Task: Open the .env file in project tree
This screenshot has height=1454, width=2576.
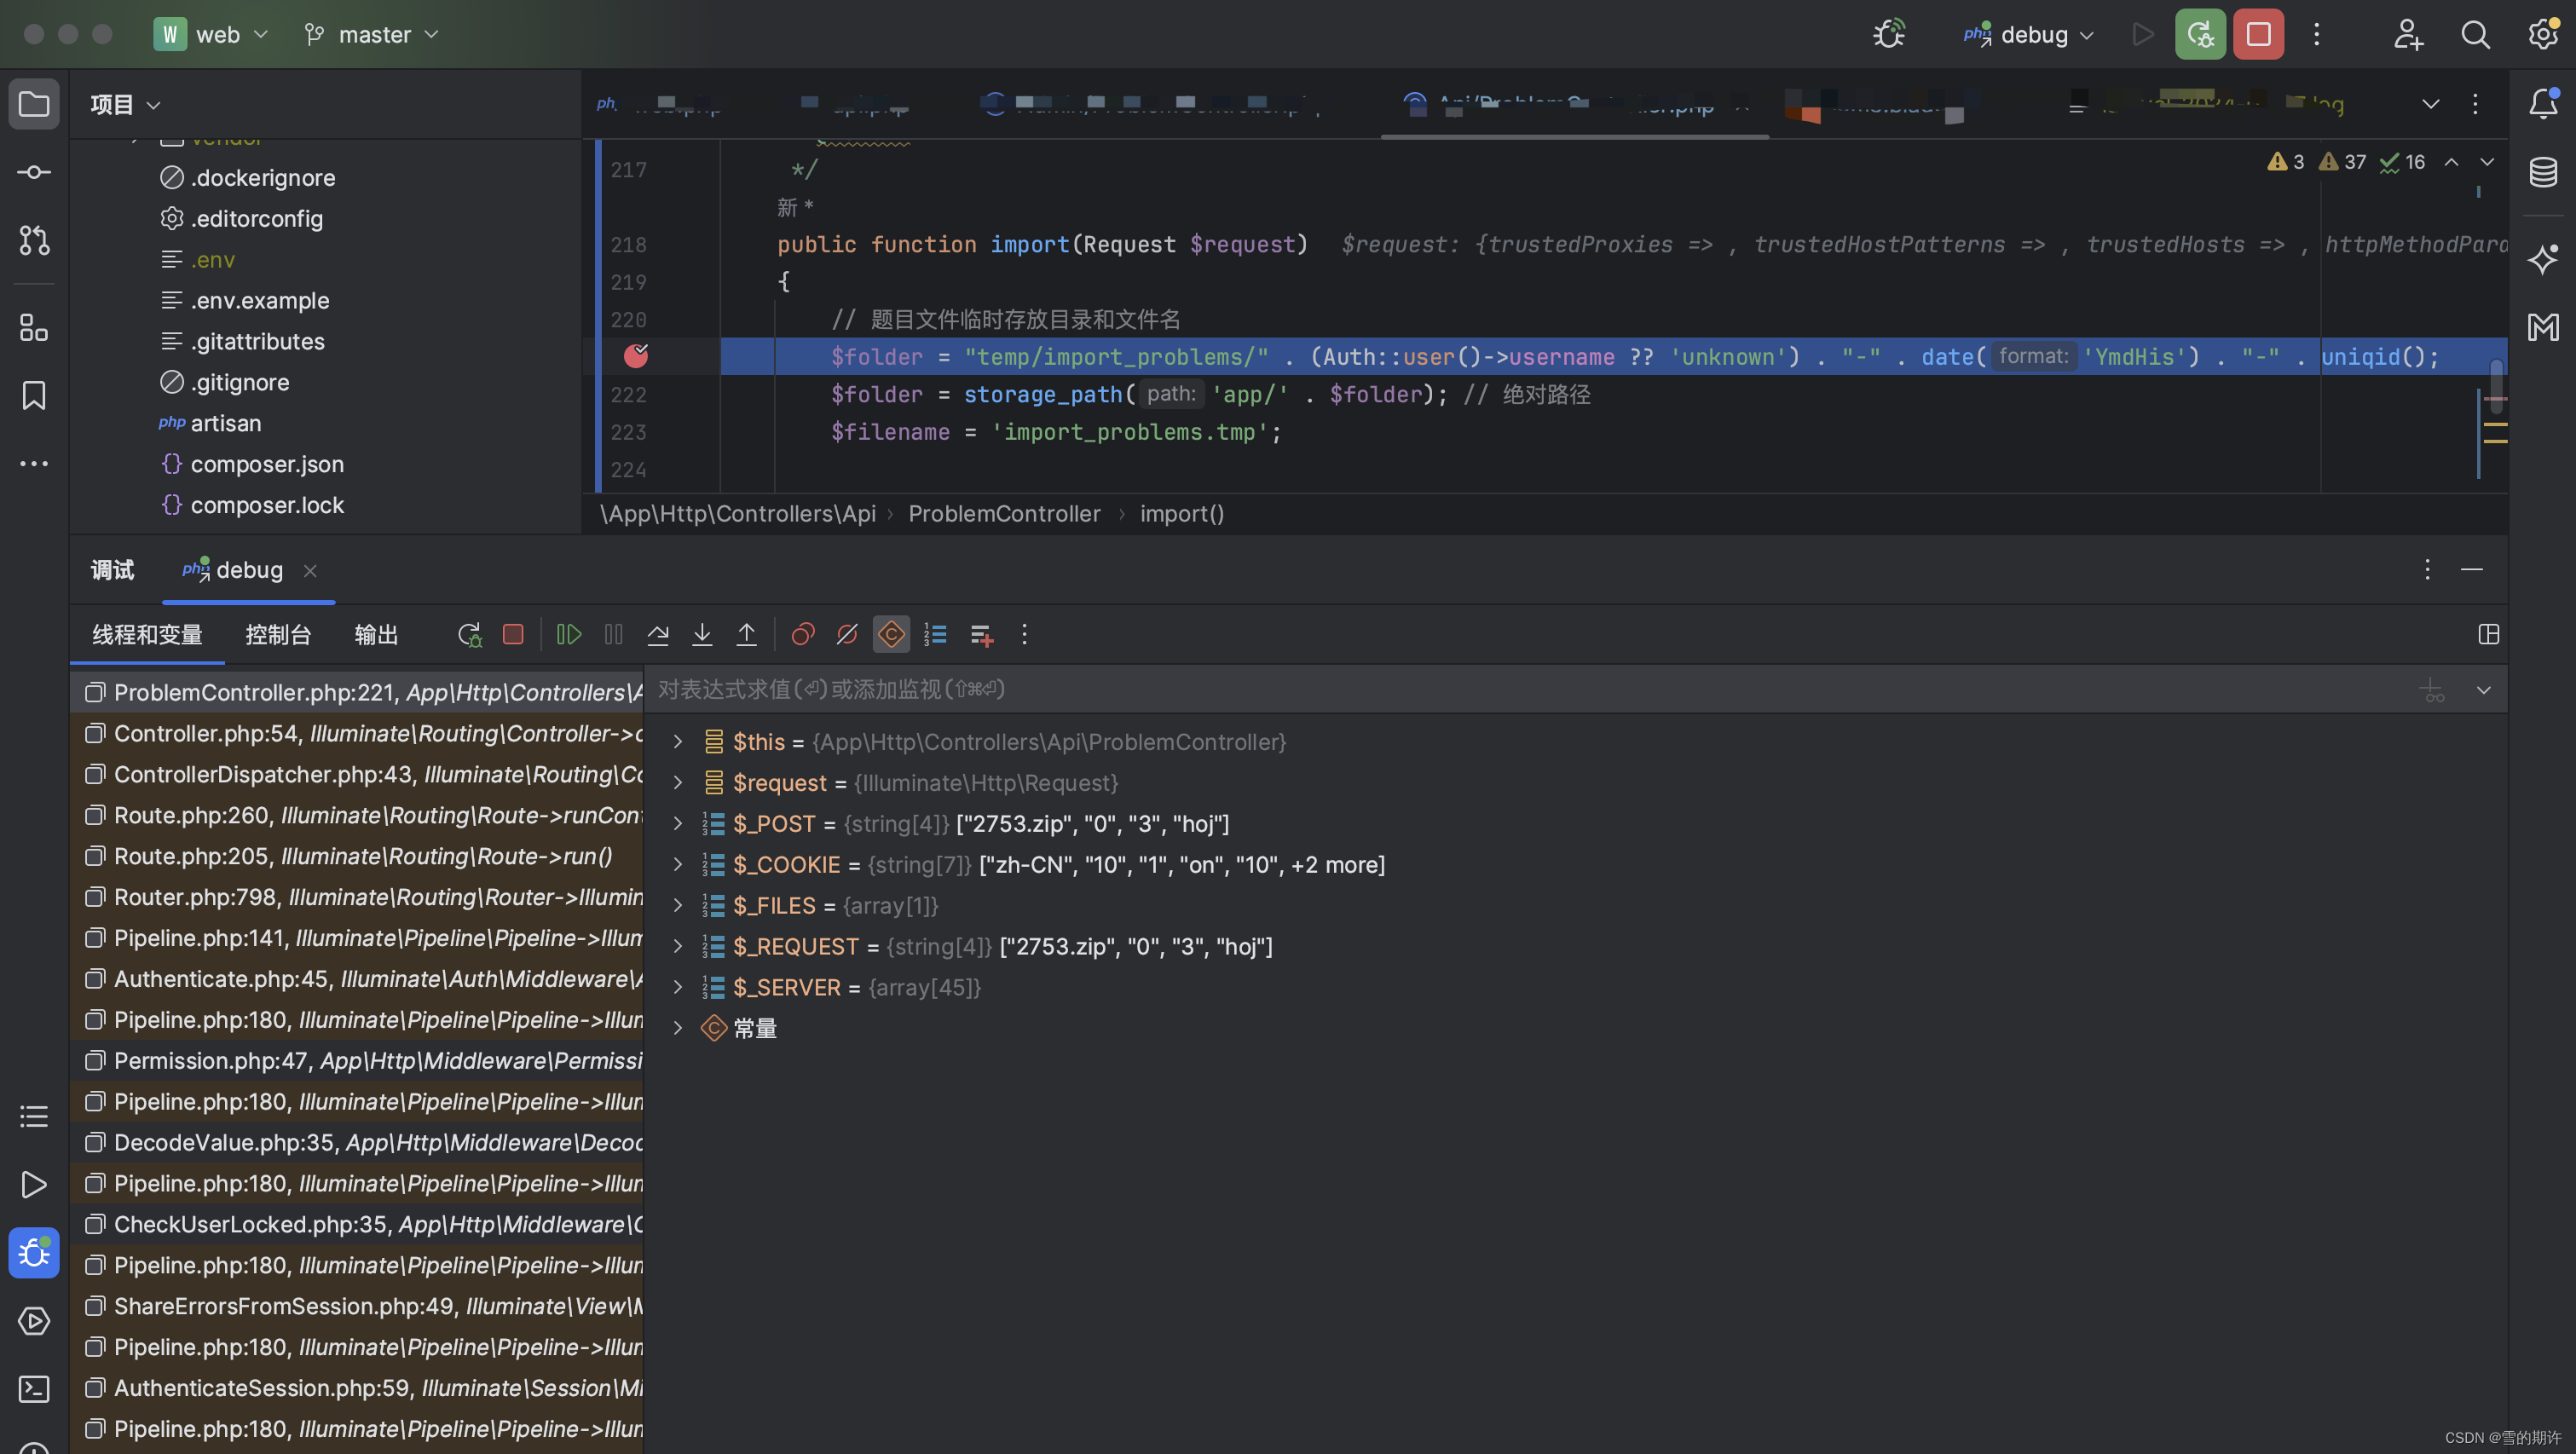Action: (212, 259)
